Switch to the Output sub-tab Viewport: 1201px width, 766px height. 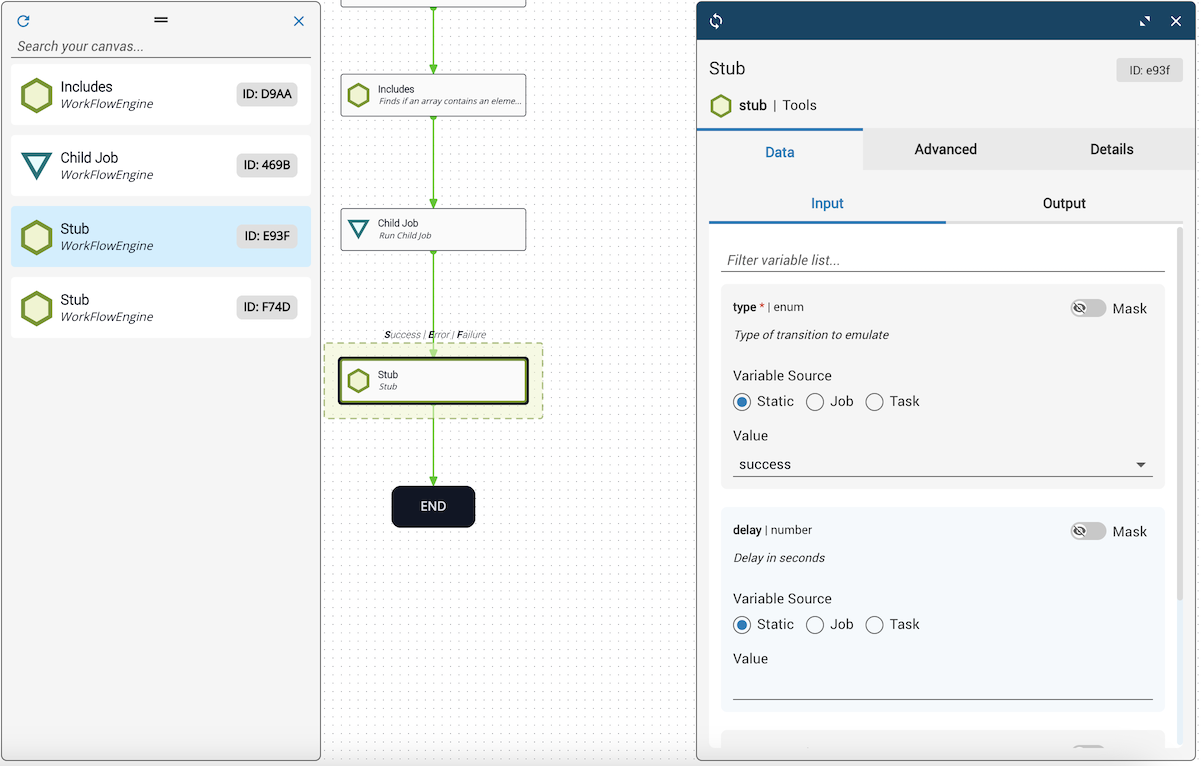[x=1063, y=204]
